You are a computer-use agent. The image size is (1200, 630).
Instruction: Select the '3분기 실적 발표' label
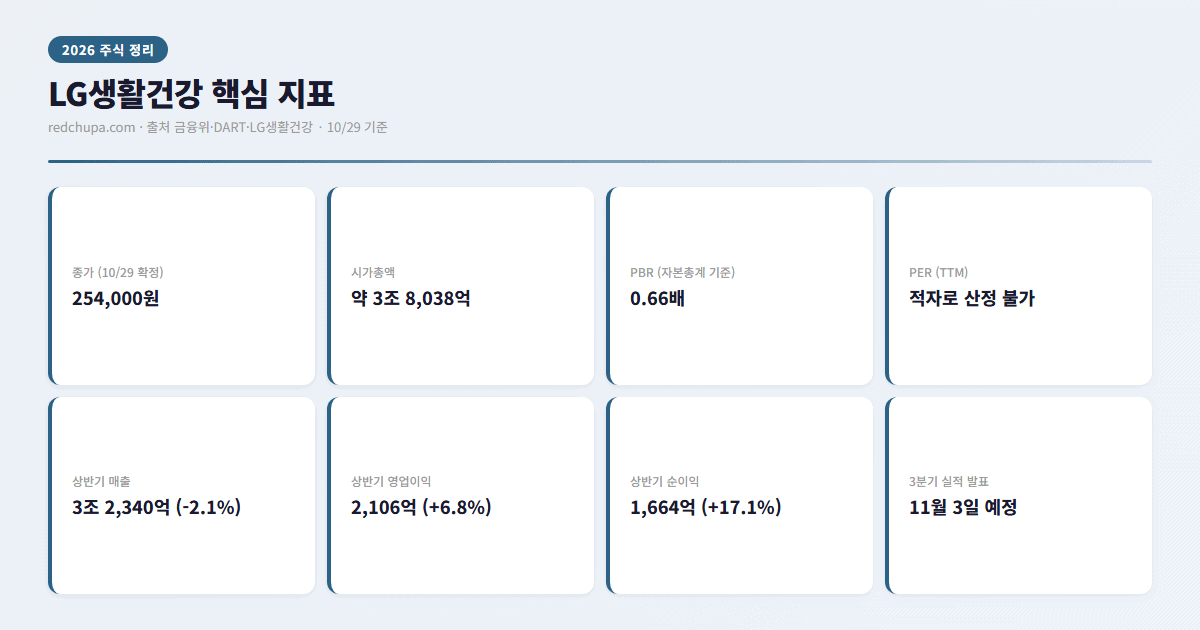click(949, 481)
